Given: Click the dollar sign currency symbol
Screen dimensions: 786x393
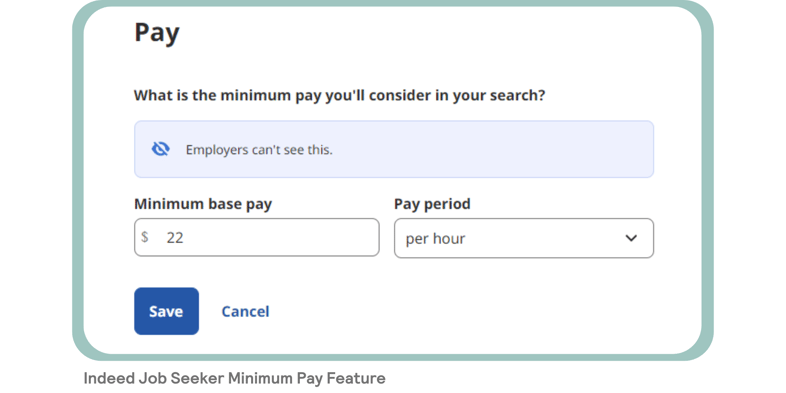Looking at the screenshot, I should tap(145, 237).
